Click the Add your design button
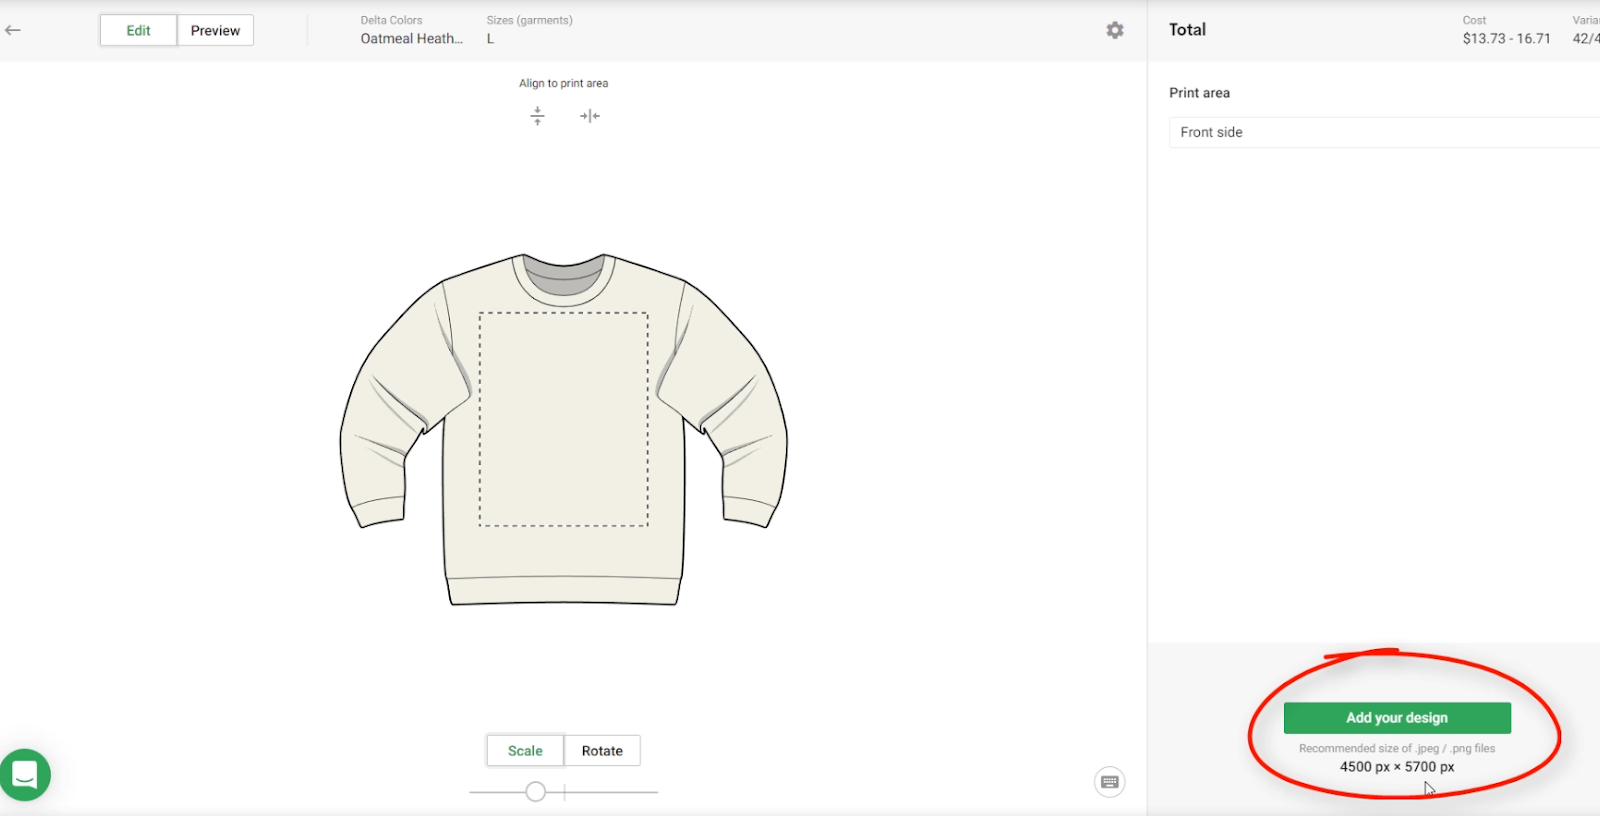This screenshot has width=1600, height=816. pos(1397,718)
